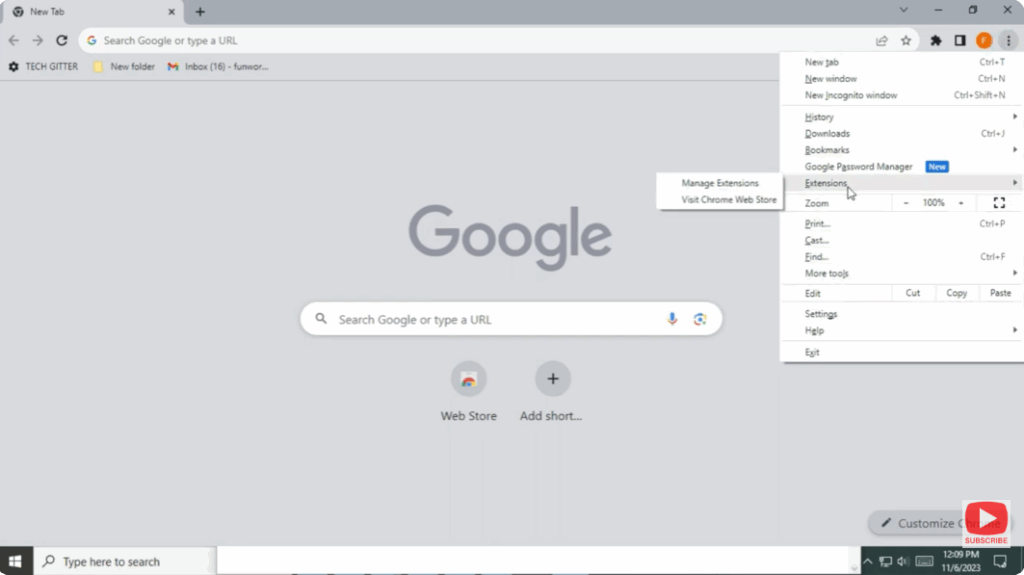Open Gmail Inbox bookmark
1024x575 pixels.
[x=217, y=67]
